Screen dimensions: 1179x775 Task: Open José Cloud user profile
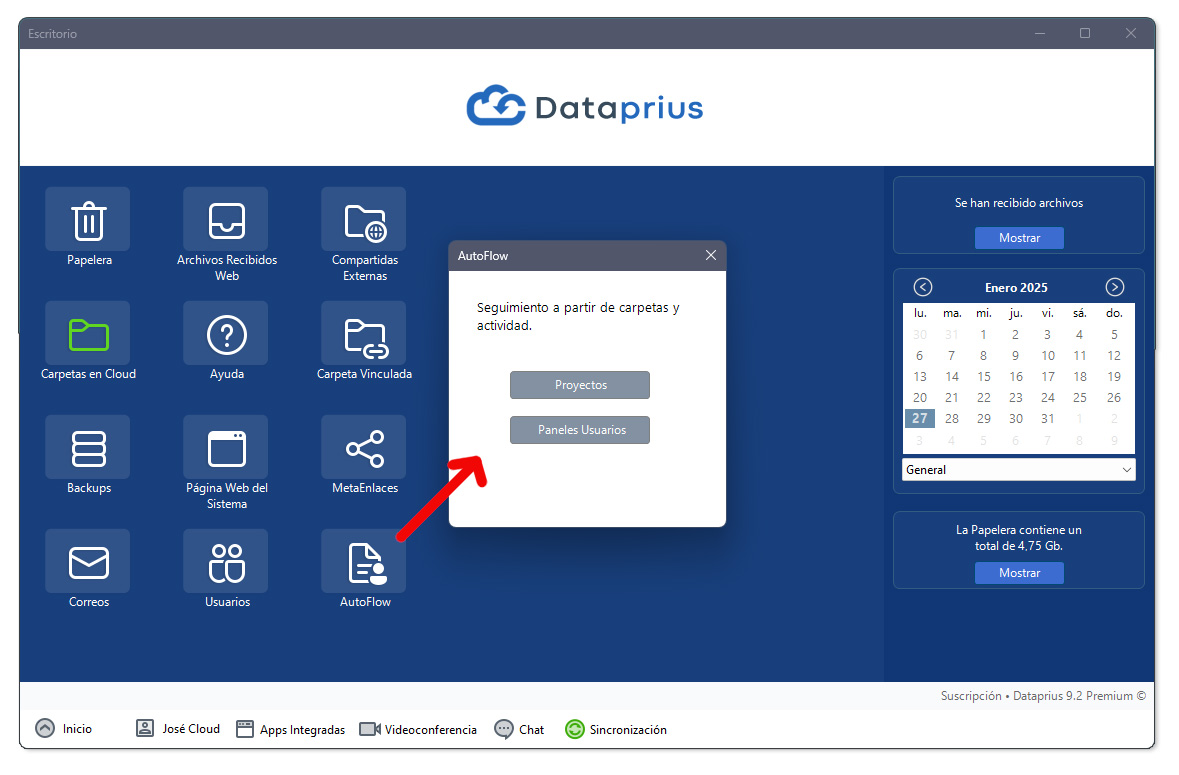tap(178, 728)
